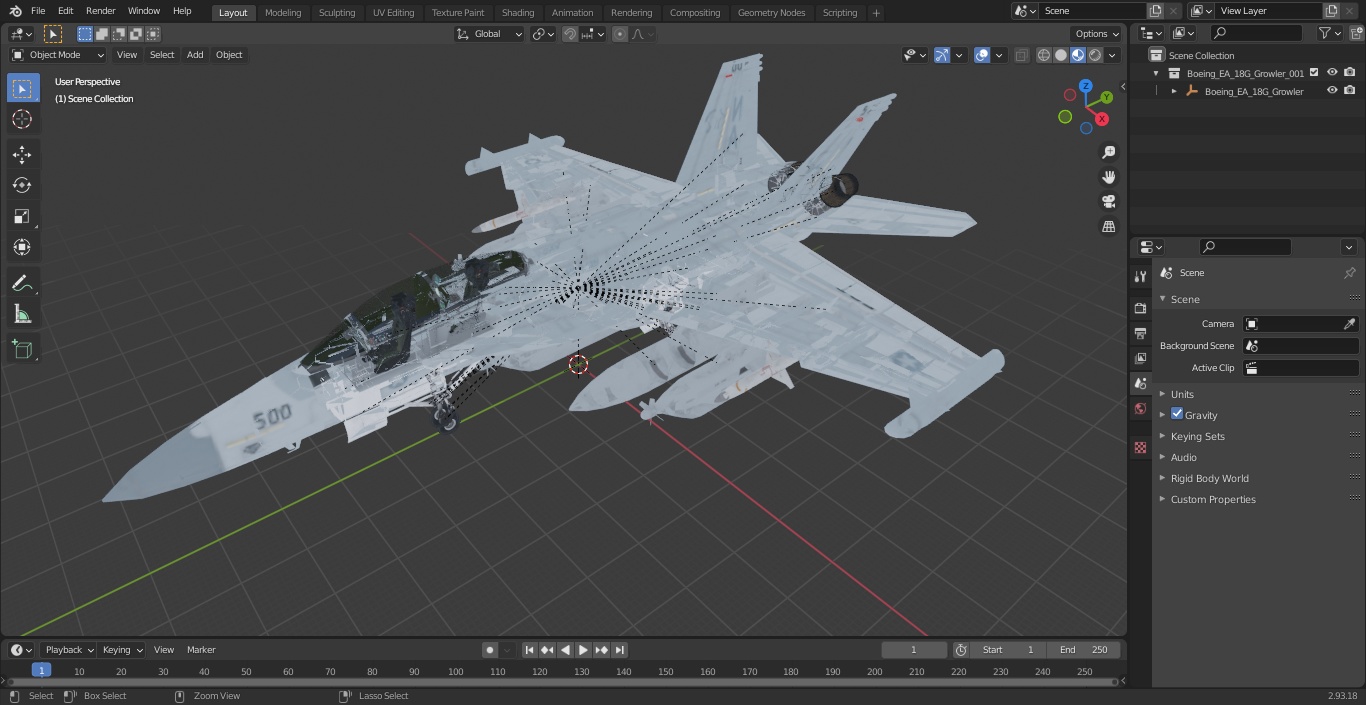Screen dimensions: 1366x705
Task: Switch perspective/orthographic with grid icon
Action: pyautogui.click(x=1108, y=226)
